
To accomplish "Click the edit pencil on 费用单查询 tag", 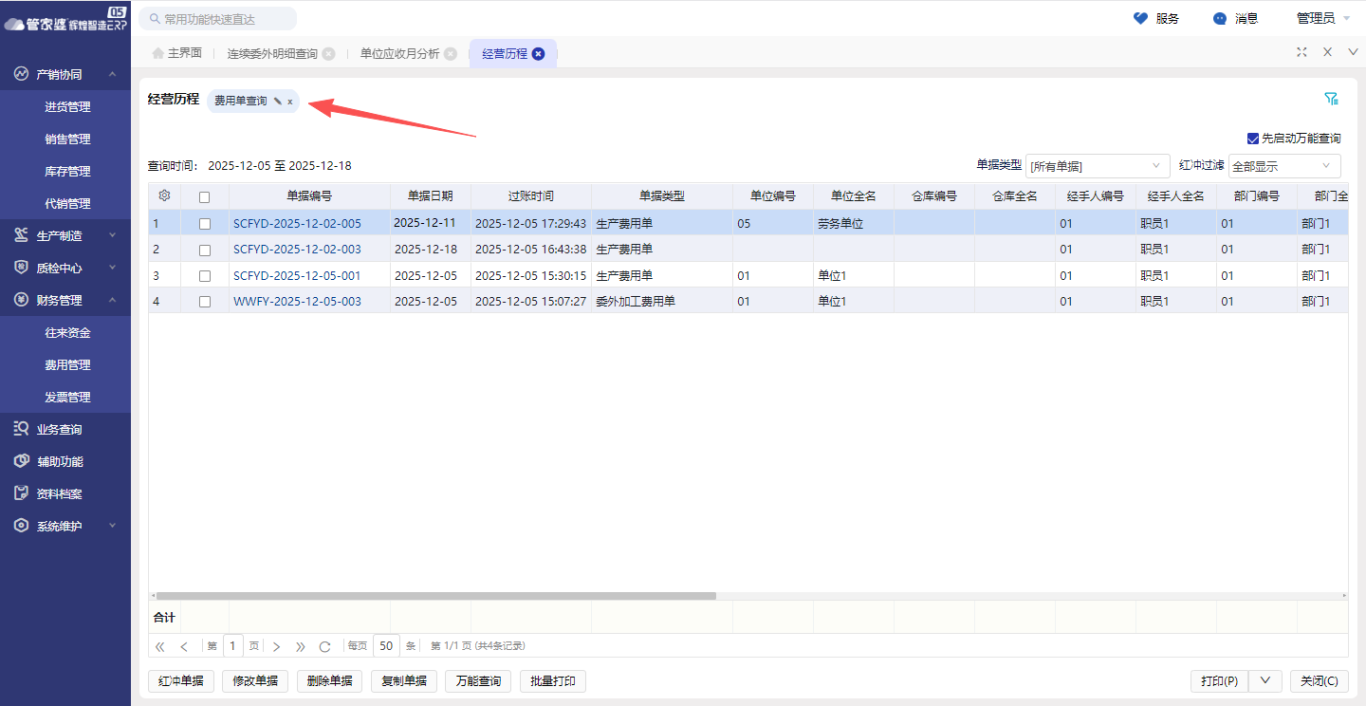I will click(x=277, y=101).
